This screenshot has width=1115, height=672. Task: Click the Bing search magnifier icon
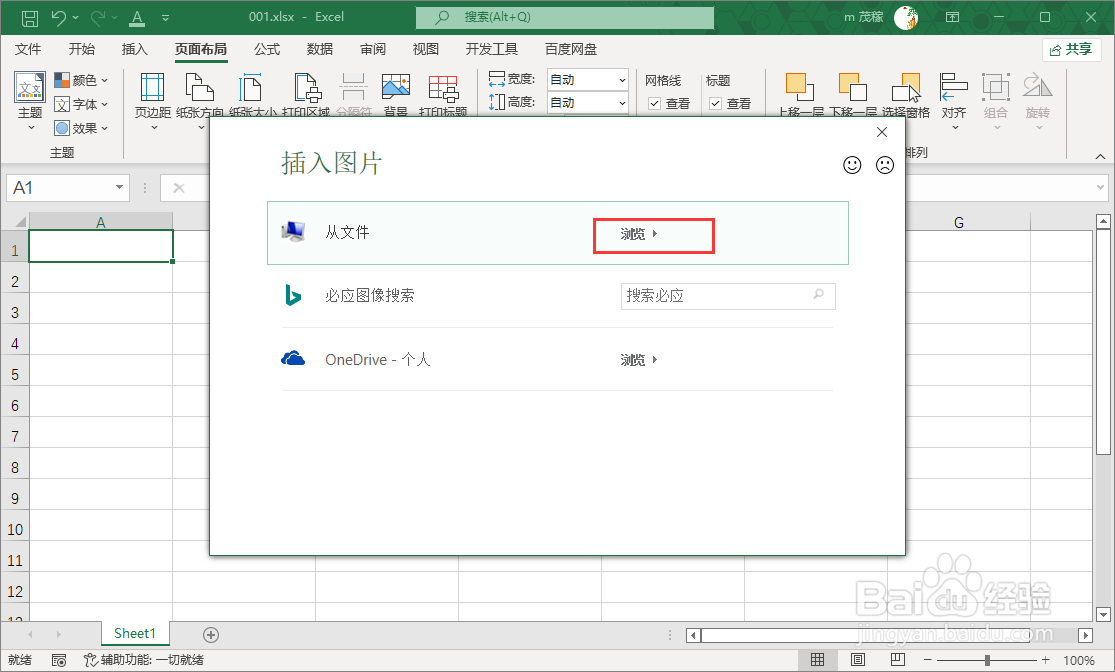(x=818, y=294)
